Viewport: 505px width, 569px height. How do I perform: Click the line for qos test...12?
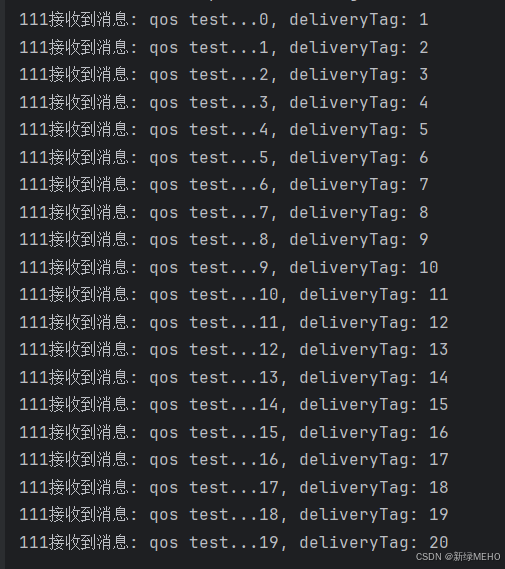click(x=234, y=350)
